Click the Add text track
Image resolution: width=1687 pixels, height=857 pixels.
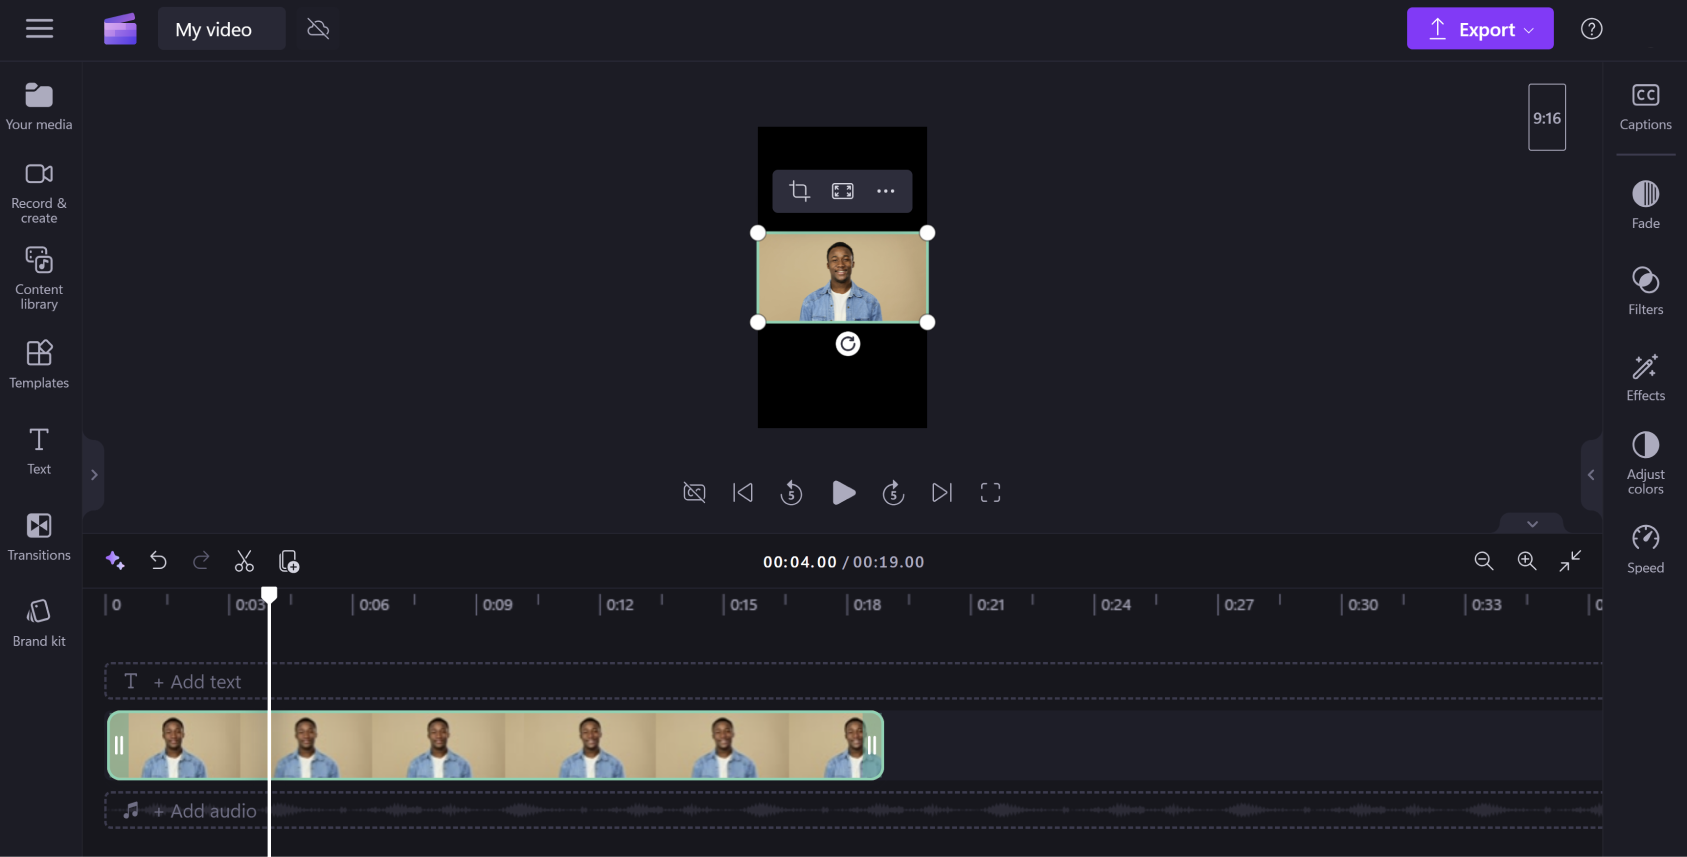pos(853,681)
